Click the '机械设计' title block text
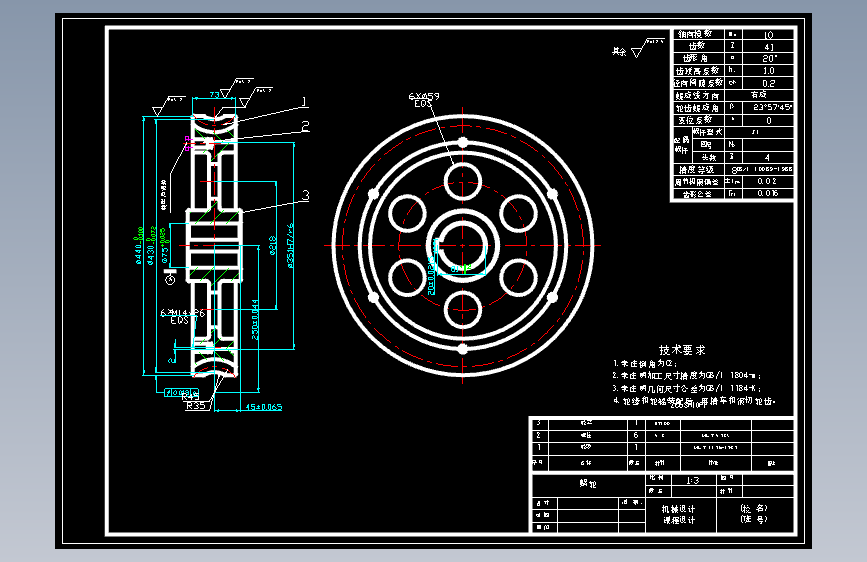Viewport: 867px width, 562px height. (x=678, y=509)
